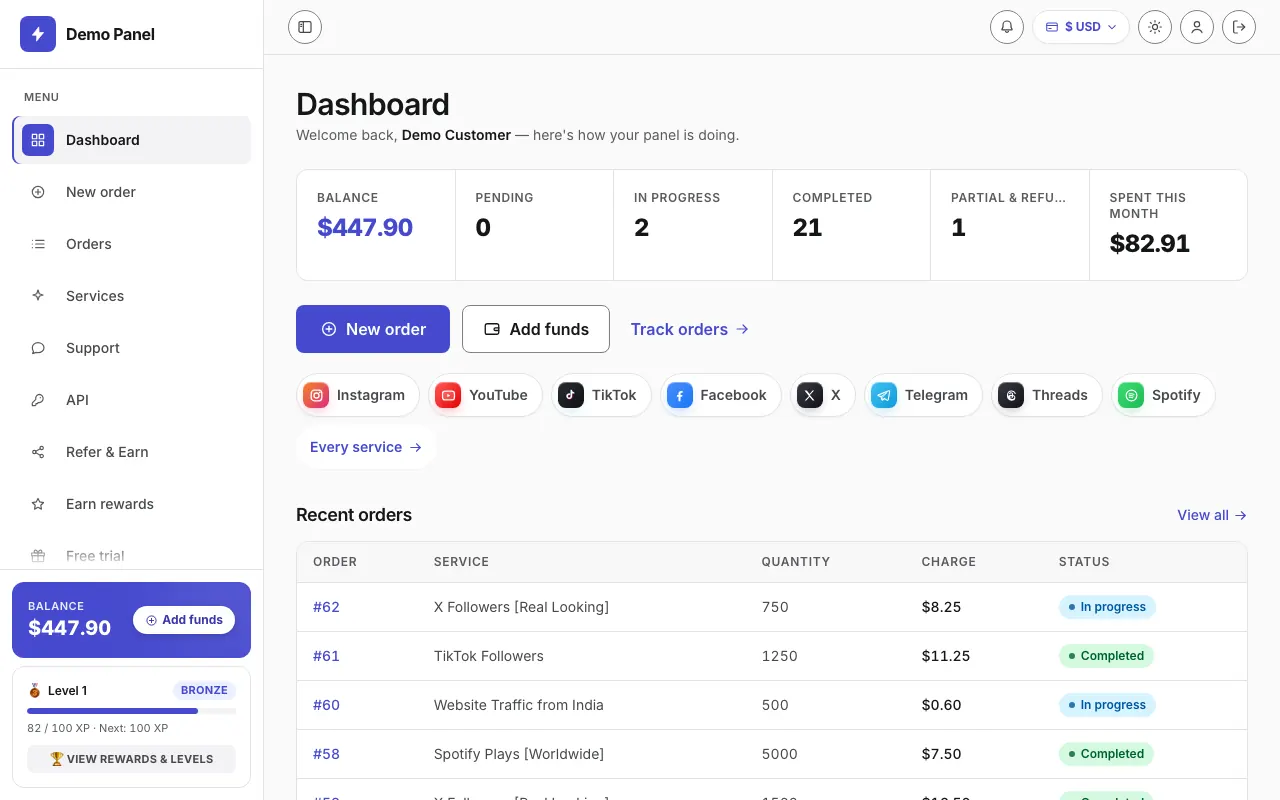The width and height of the screenshot is (1280, 800).
Task: Select the Threads service chip
Action: coord(1047,395)
